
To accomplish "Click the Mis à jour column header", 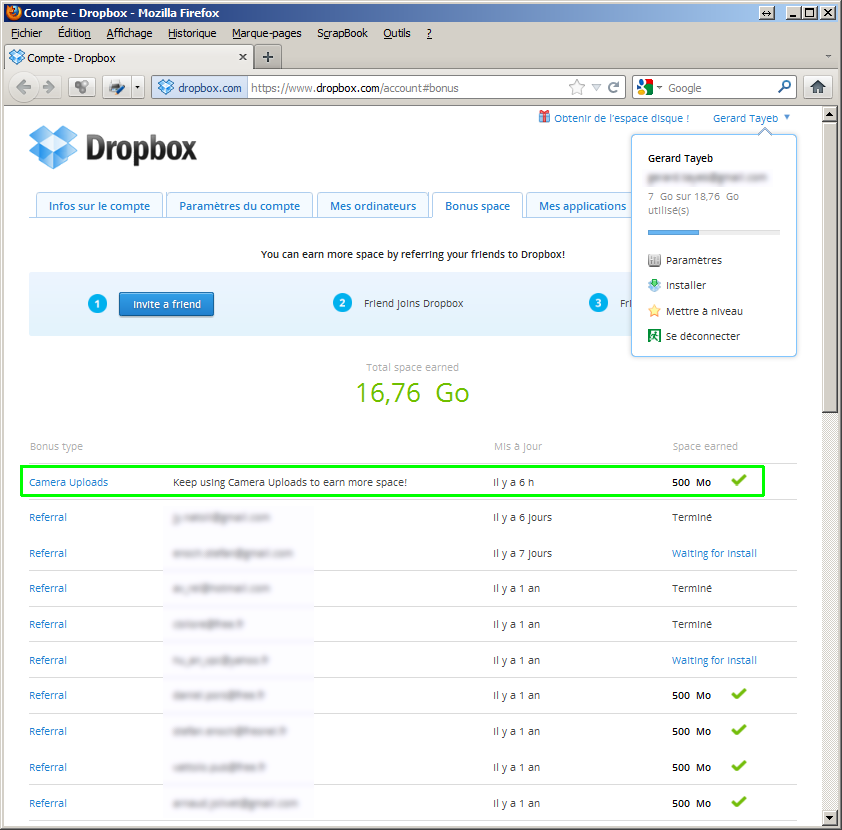I will [x=518, y=446].
